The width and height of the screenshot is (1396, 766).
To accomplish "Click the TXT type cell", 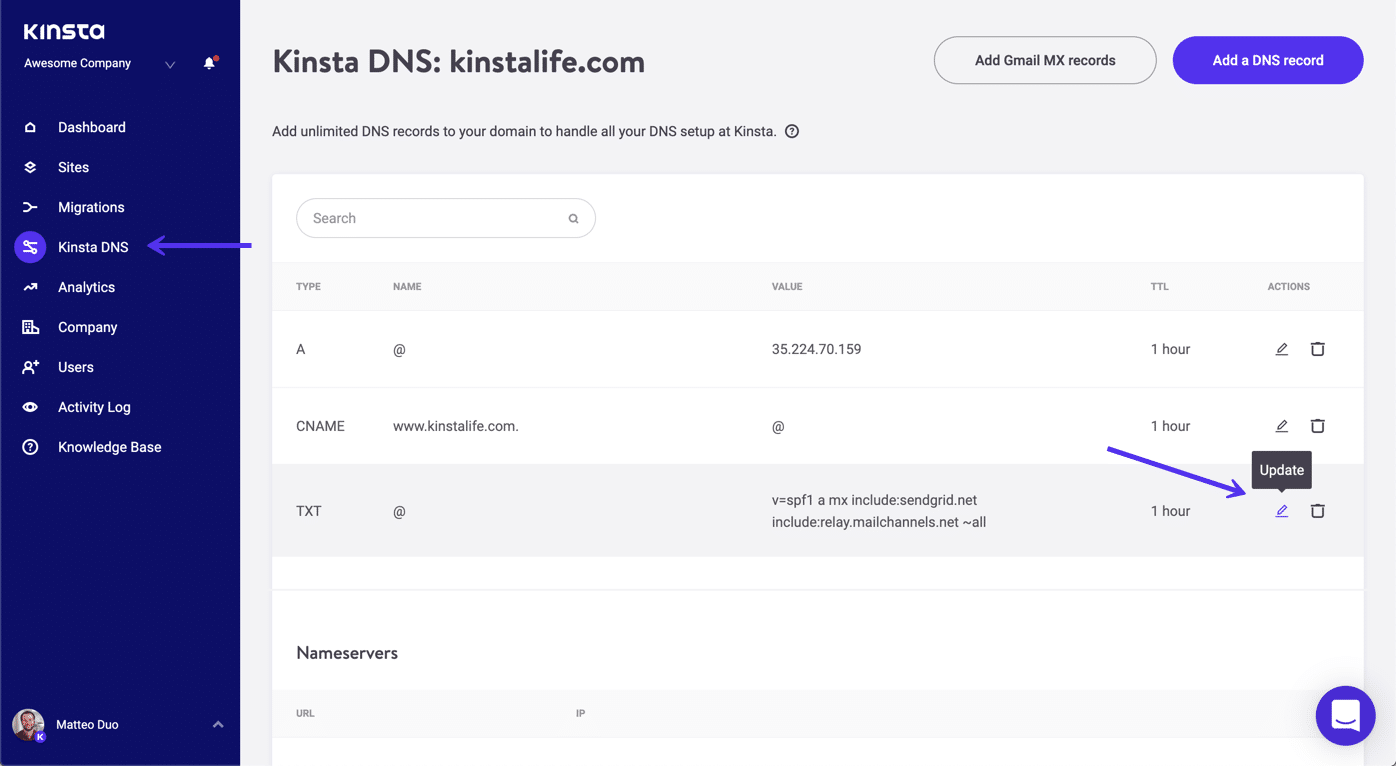I will click(x=309, y=511).
